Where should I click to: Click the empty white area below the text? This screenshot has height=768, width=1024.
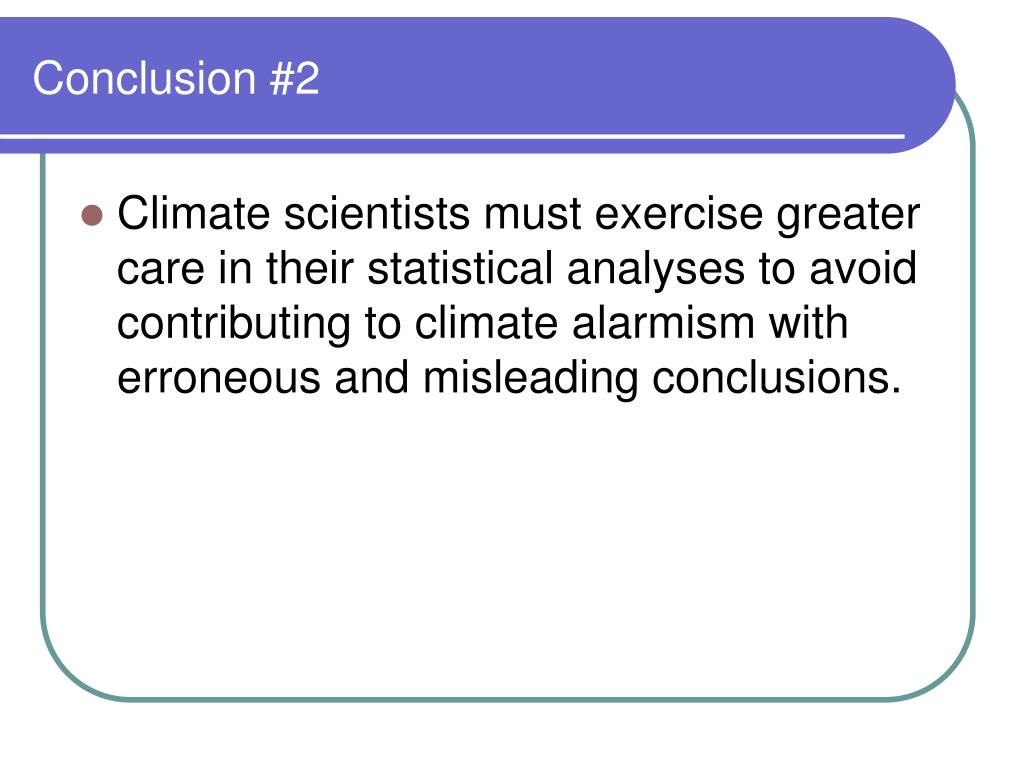pyautogui.click(x=509, y=542)
